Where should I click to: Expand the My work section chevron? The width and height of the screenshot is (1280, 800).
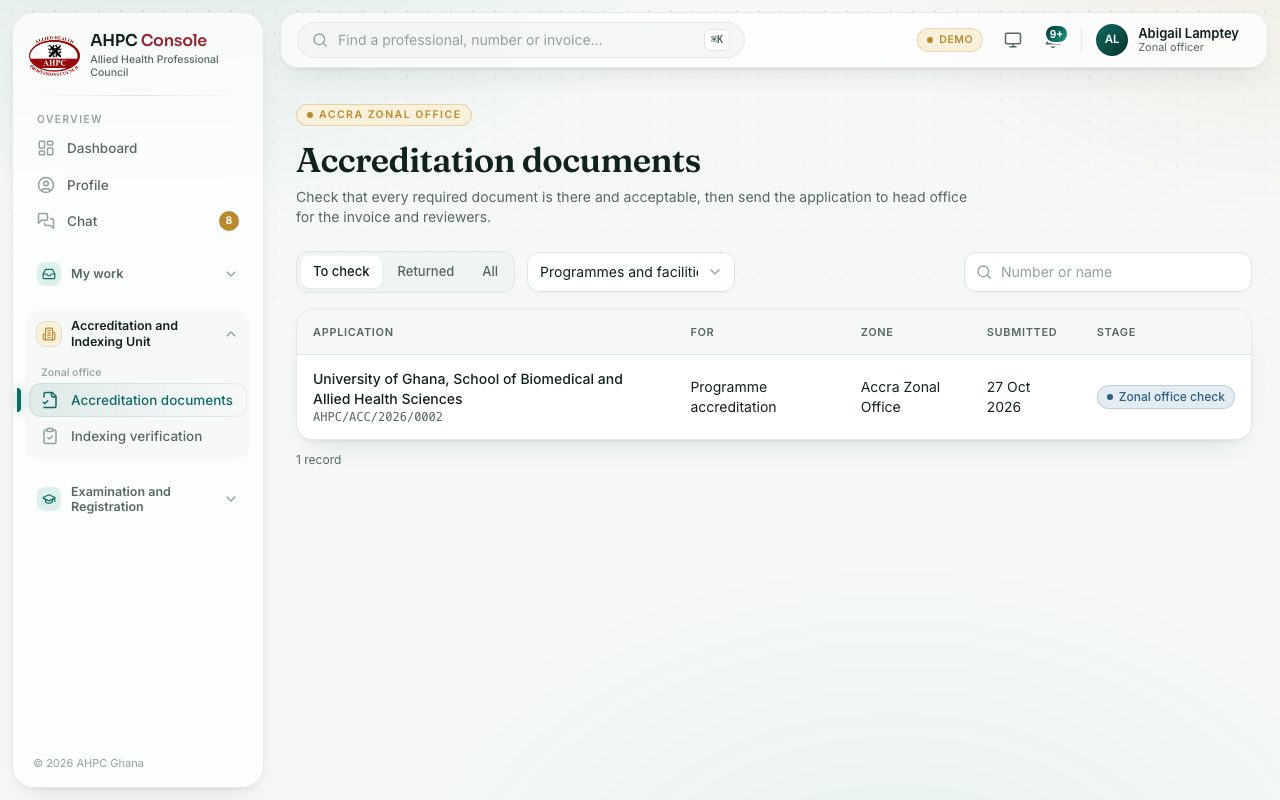tap(231, 274)
